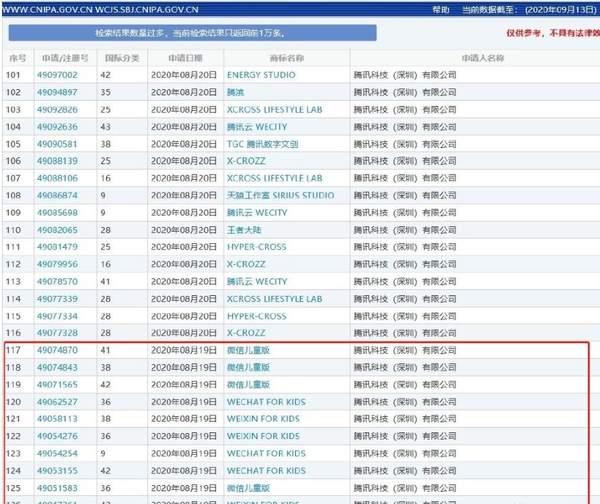Open registration number 49088139
The image size is (600, 504).
point(57,161)
